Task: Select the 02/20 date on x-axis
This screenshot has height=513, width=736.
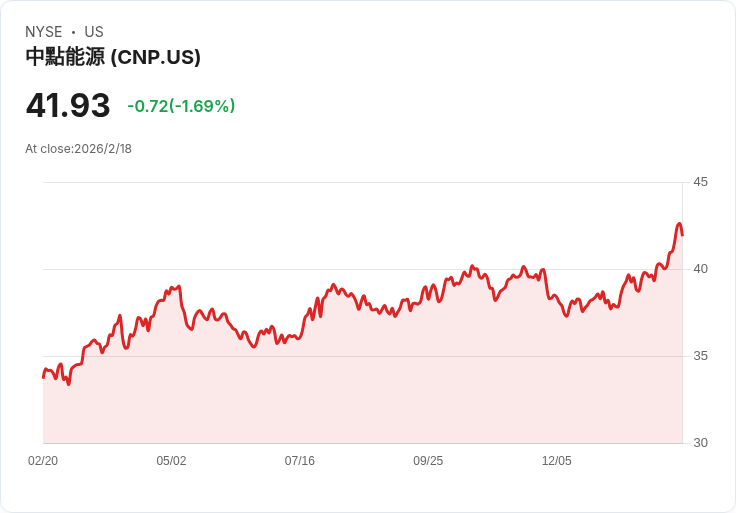Action: coord(43,461)
